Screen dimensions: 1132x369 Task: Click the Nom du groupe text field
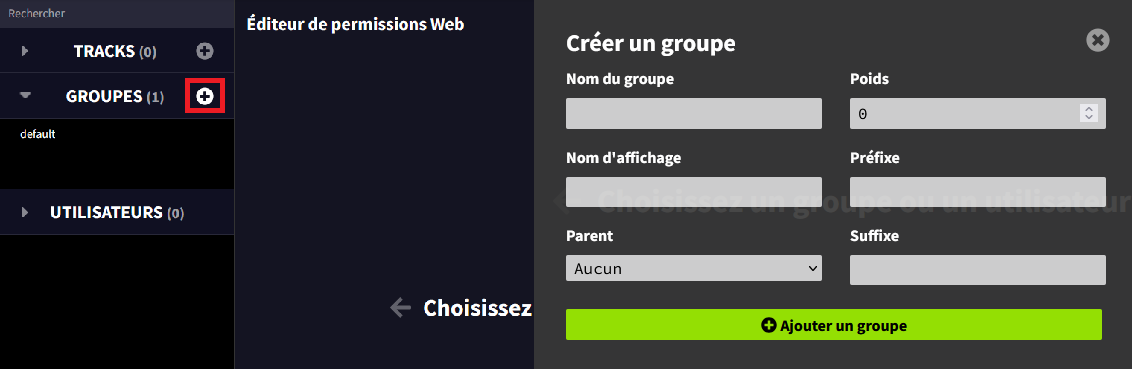[694, 113]
